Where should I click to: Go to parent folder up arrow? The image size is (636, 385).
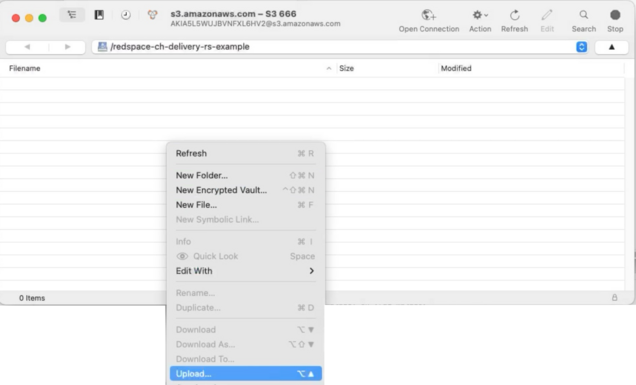pos(611,47)
